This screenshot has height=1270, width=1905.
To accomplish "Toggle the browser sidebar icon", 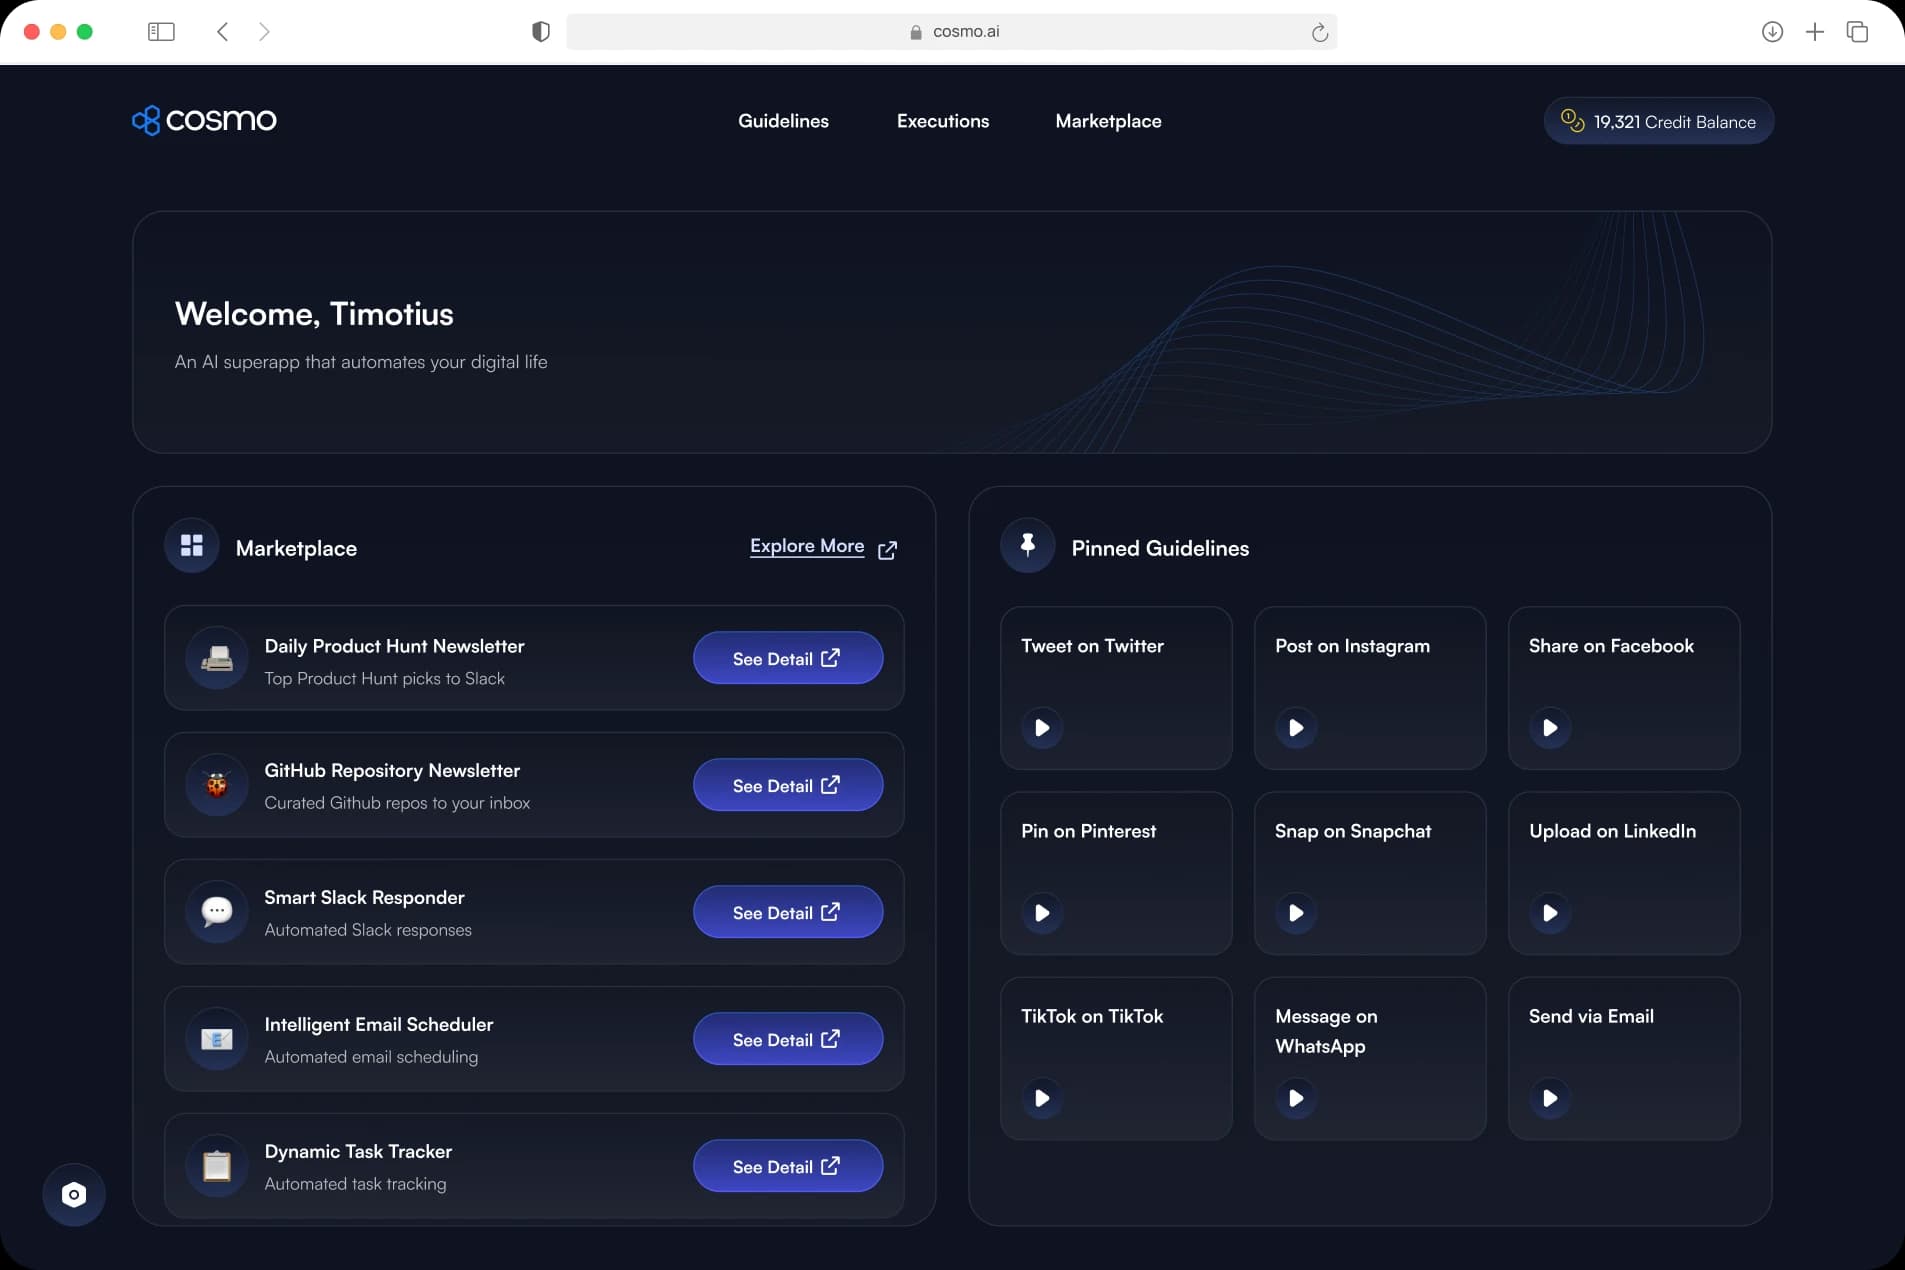I will [161, 32].
